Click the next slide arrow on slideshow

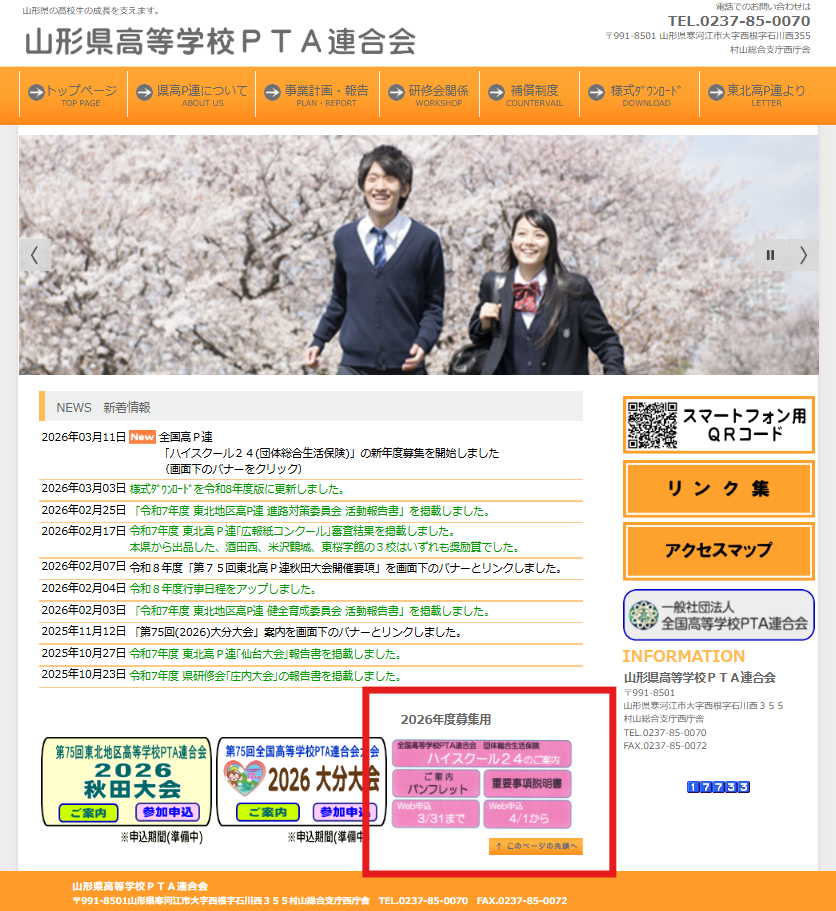point(802,255)
